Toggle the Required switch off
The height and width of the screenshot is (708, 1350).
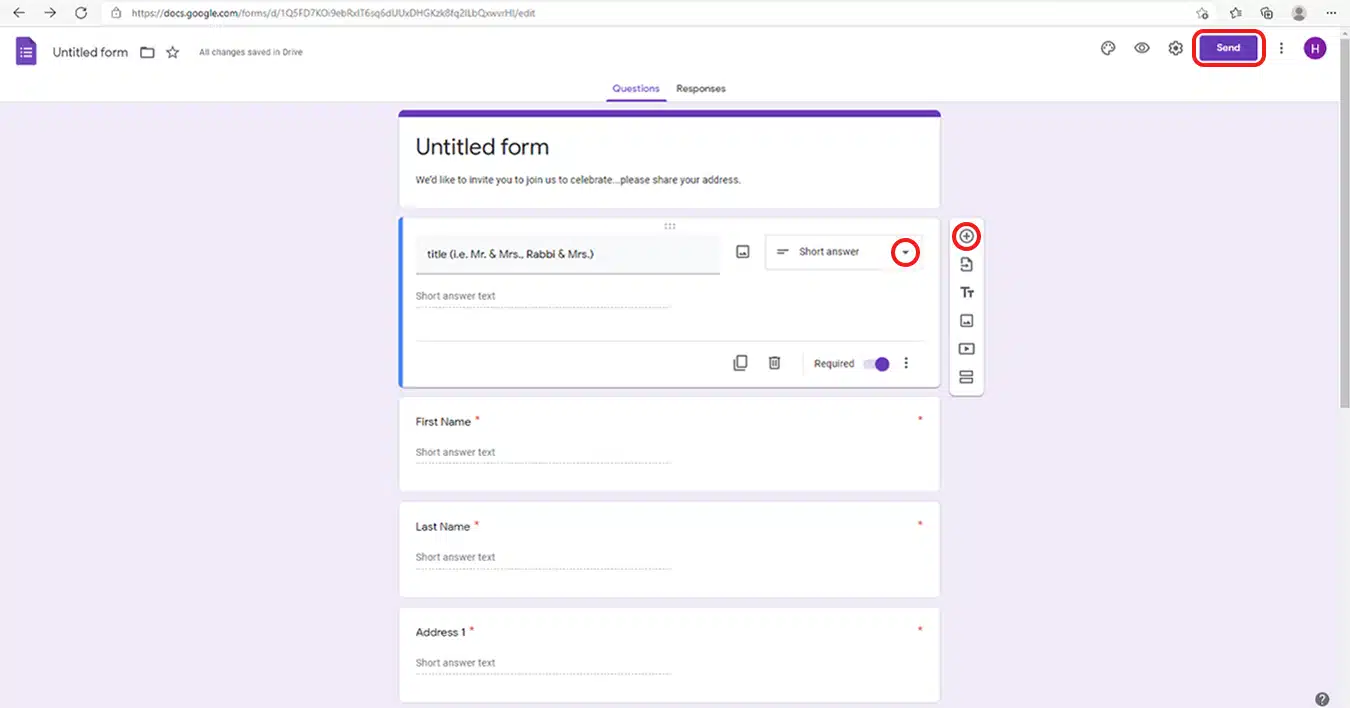pos(876,364)
